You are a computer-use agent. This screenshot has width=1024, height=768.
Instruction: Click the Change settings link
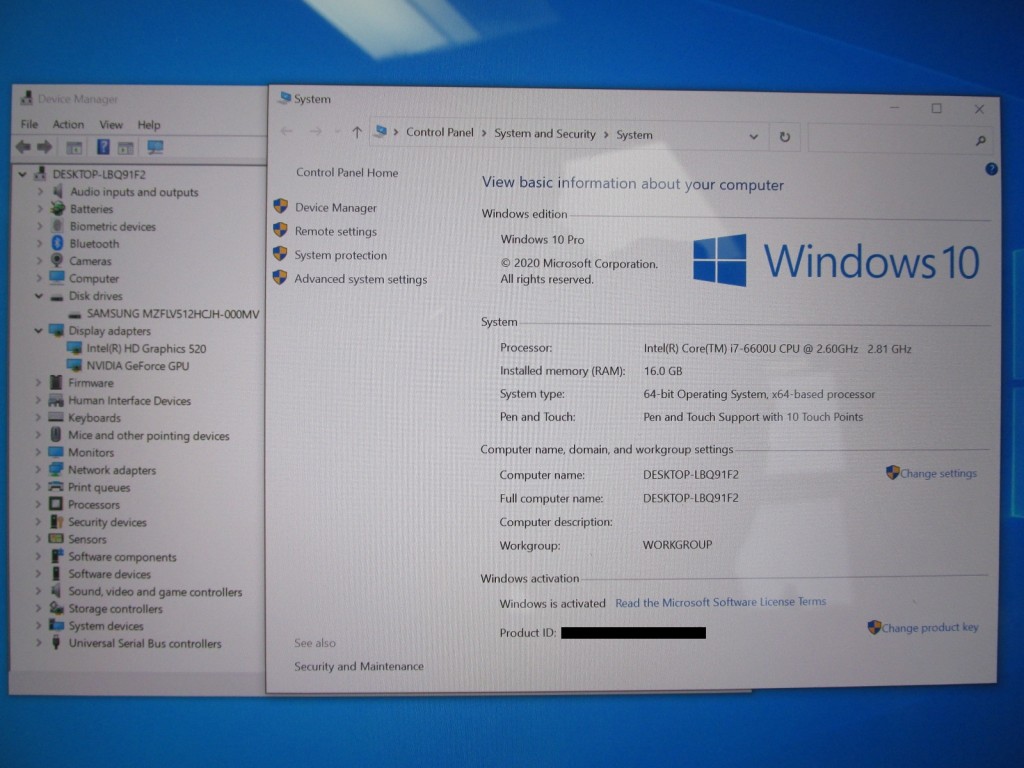938,473
